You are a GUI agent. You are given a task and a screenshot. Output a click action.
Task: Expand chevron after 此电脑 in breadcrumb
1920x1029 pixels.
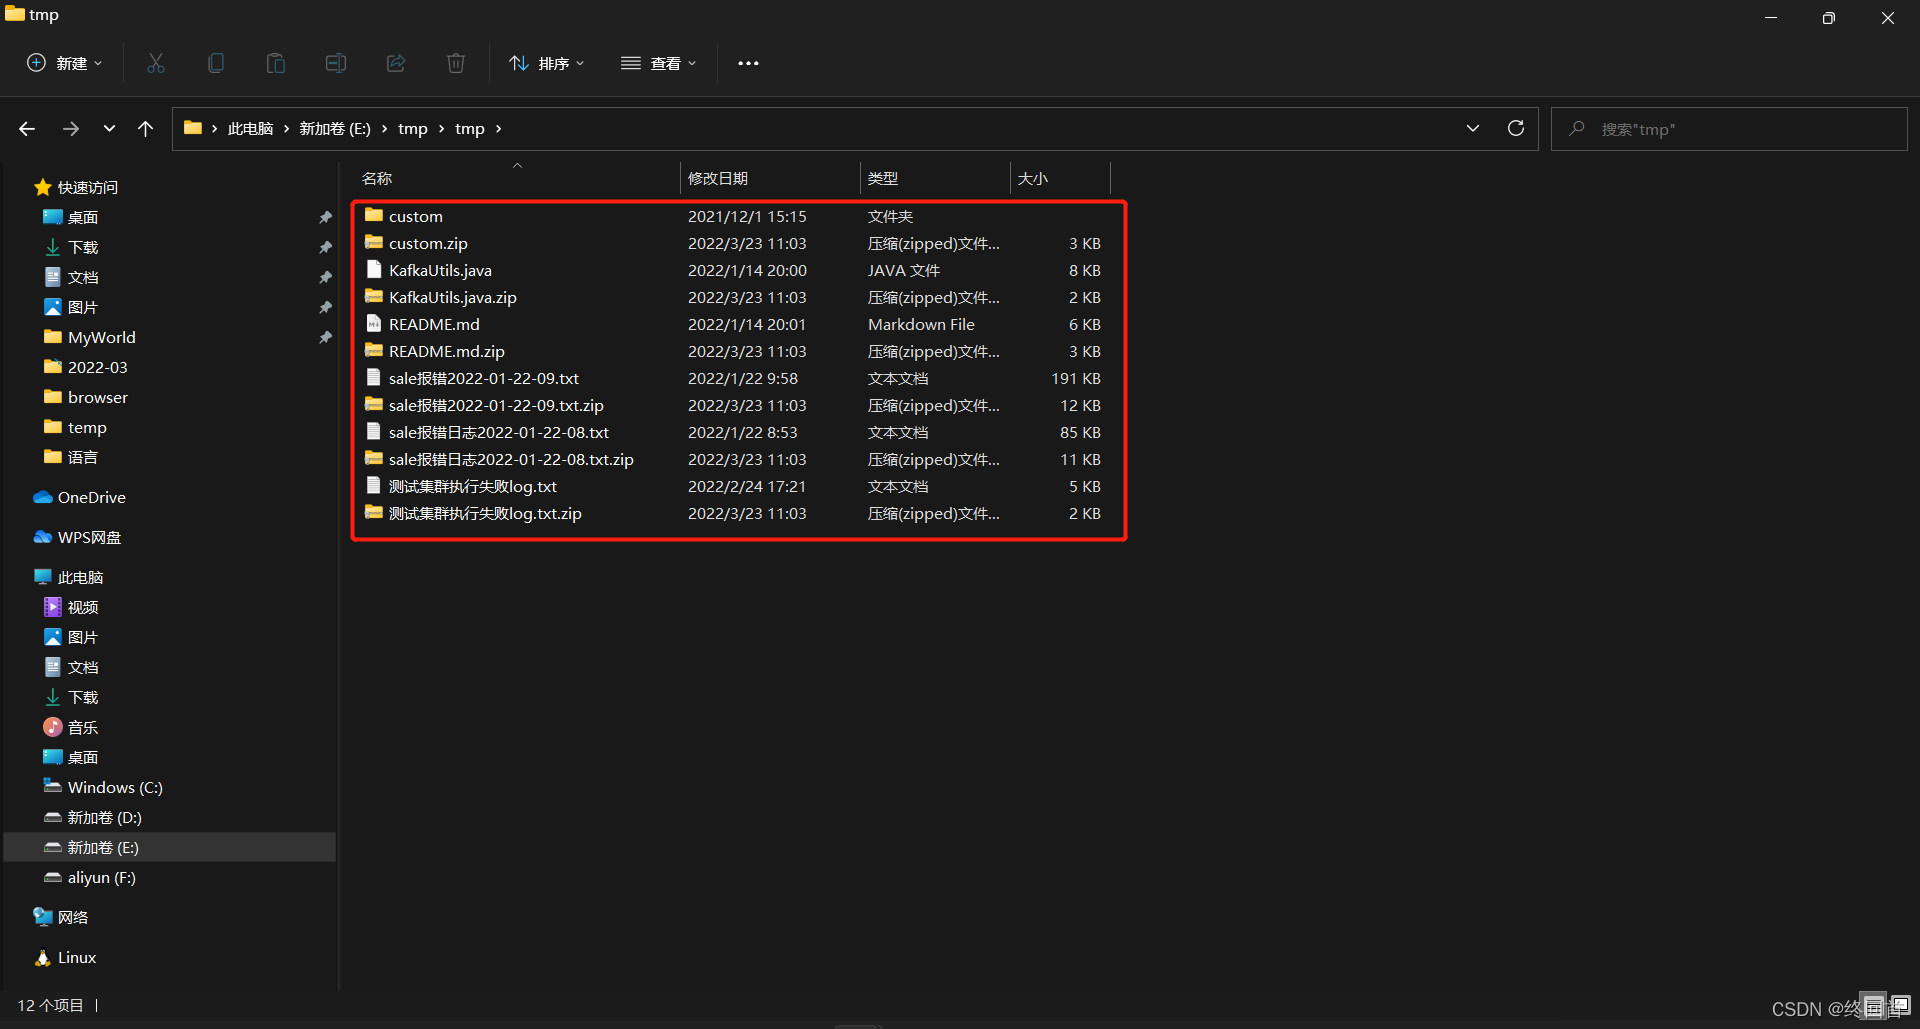coord(286,129)
